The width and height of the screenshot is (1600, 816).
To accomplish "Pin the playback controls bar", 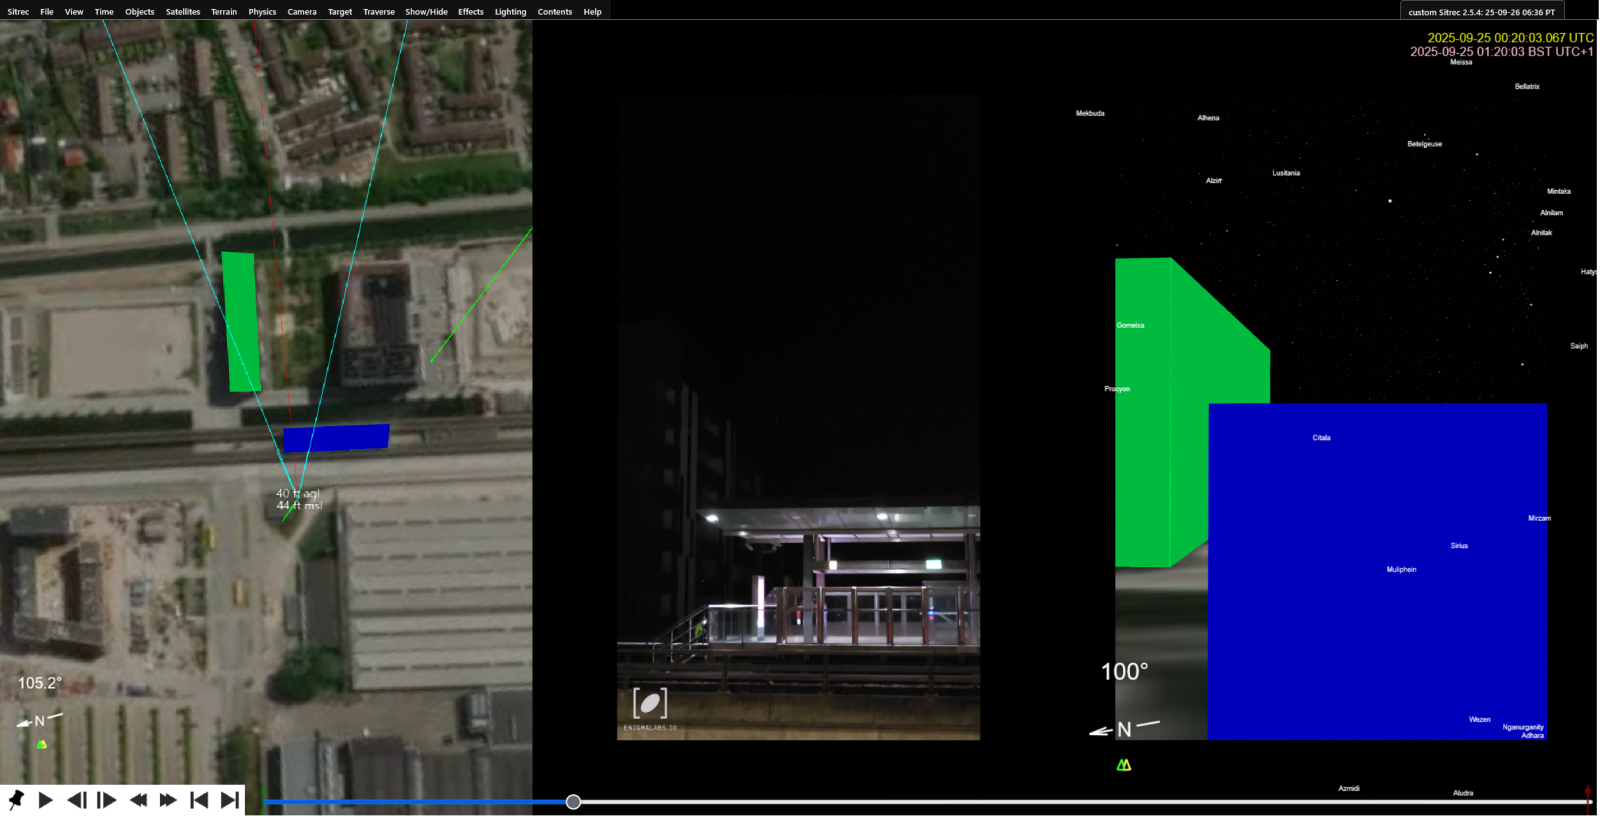I will 16,800.
